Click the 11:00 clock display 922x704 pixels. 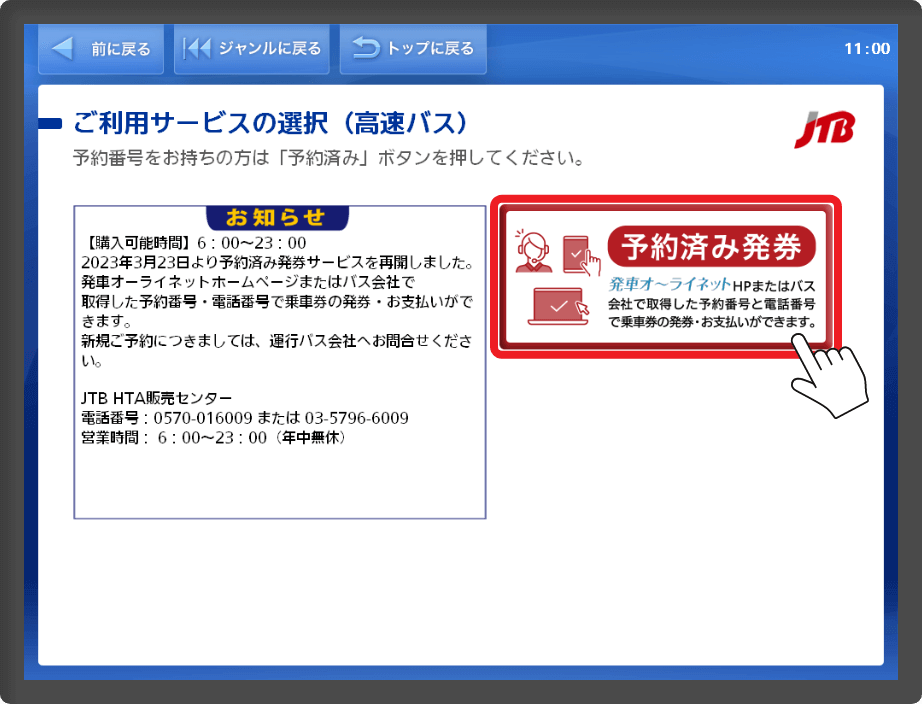pos(866,48)
